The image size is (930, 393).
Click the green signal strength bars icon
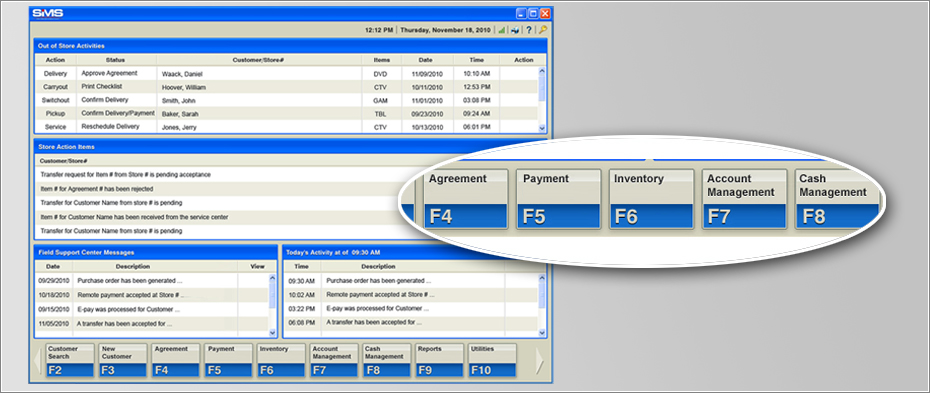[501, 30]
